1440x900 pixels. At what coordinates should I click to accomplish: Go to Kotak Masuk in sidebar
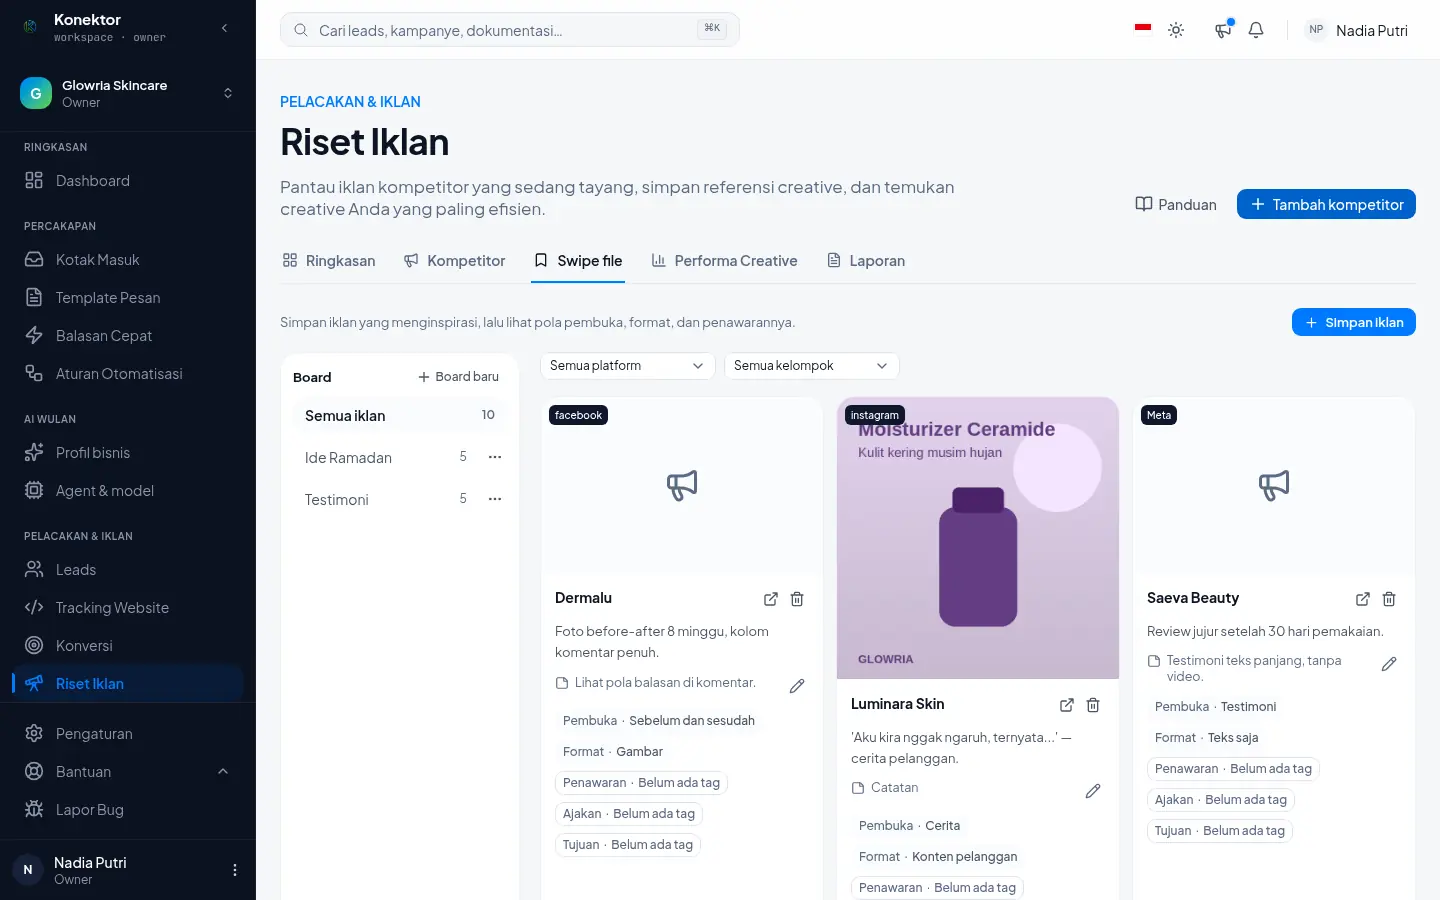[x=128, y=260]
